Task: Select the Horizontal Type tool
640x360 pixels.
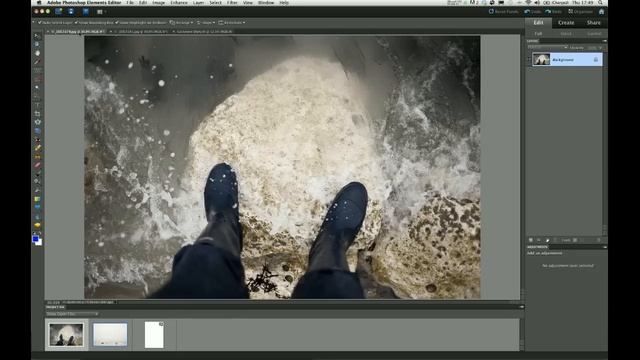Action: (x=37, y=105)
